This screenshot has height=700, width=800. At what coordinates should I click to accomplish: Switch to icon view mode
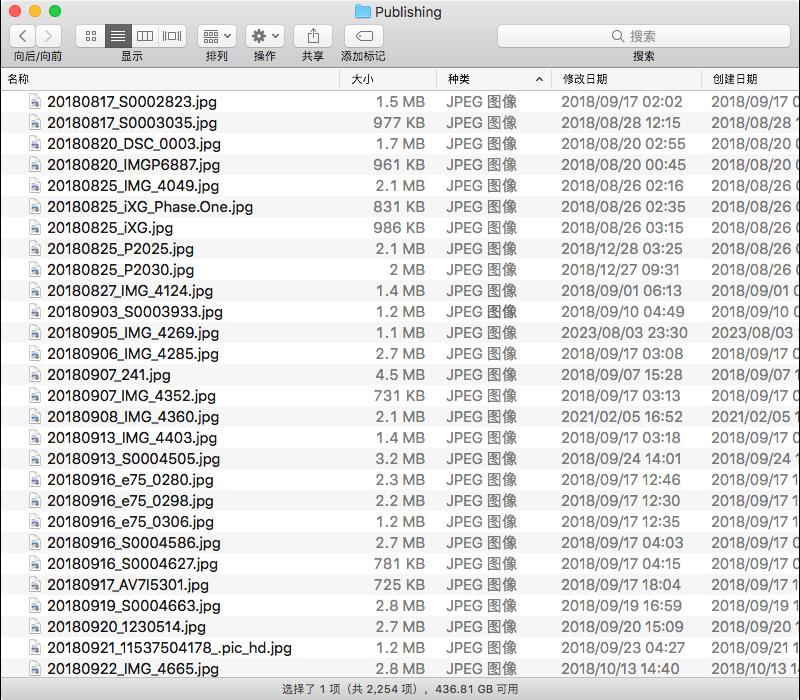click(91, 36)
